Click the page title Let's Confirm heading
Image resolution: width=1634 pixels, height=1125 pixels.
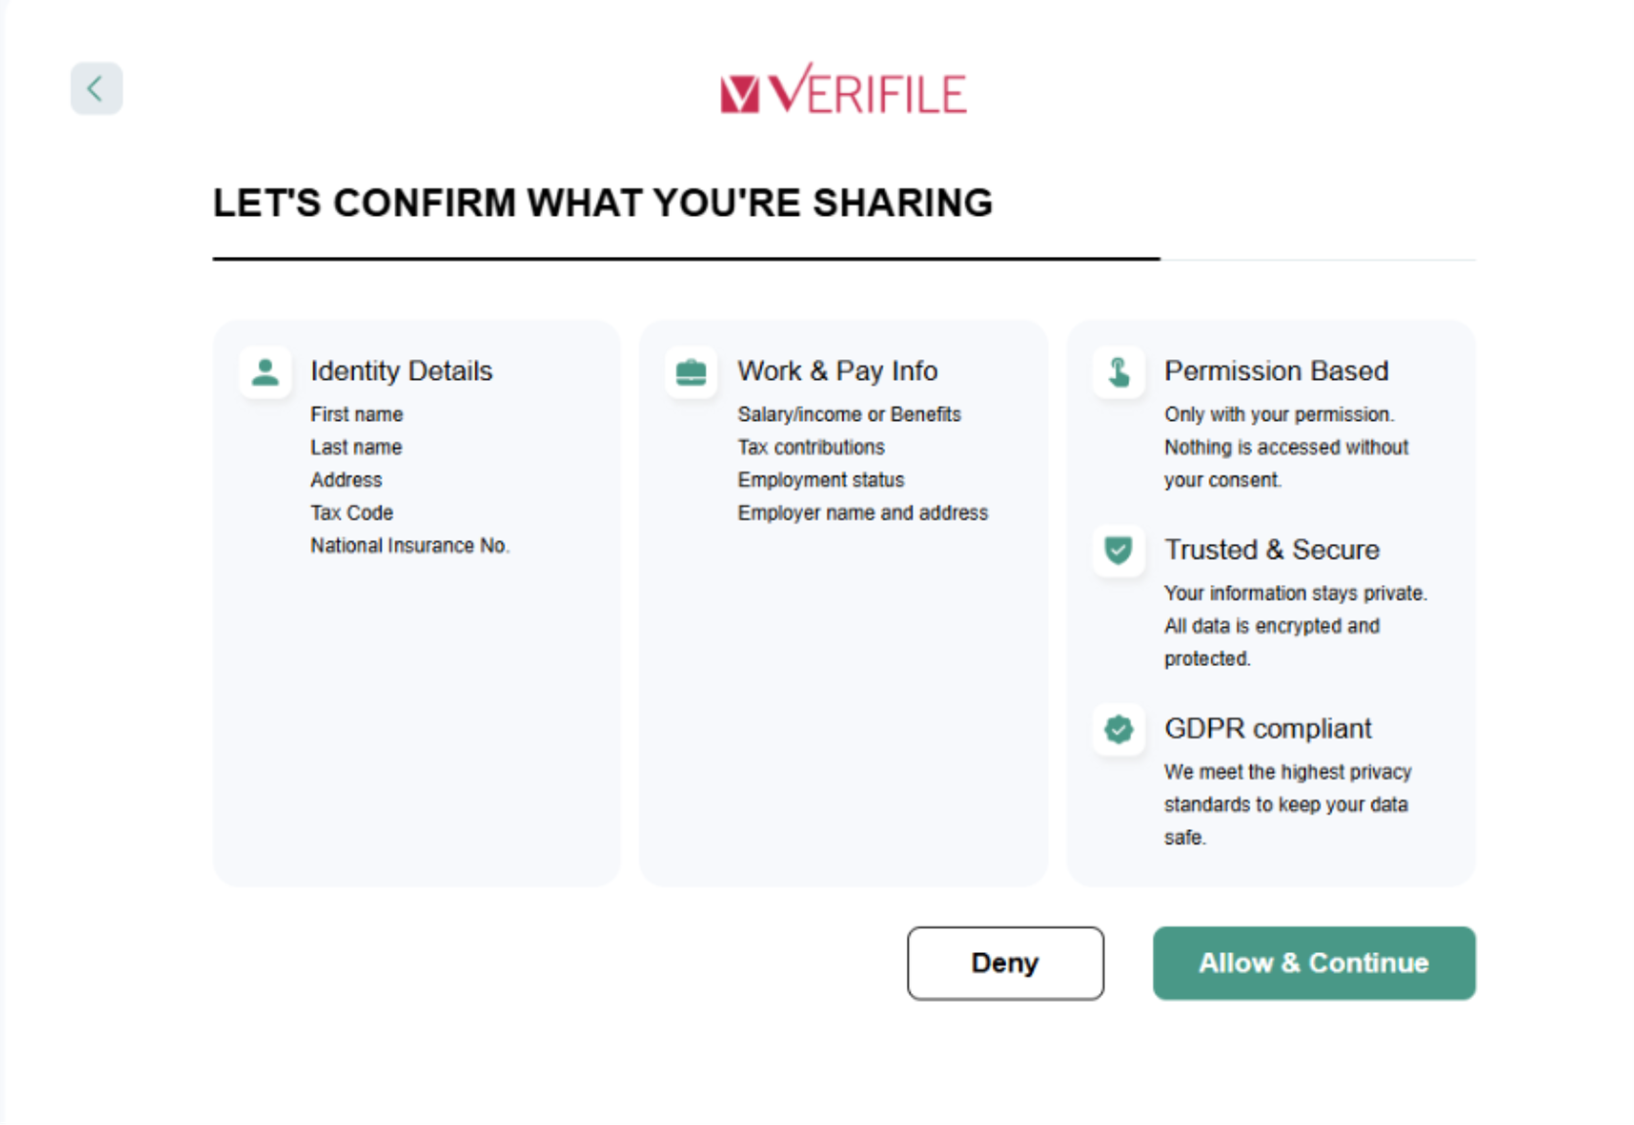[x=602, y=203]
